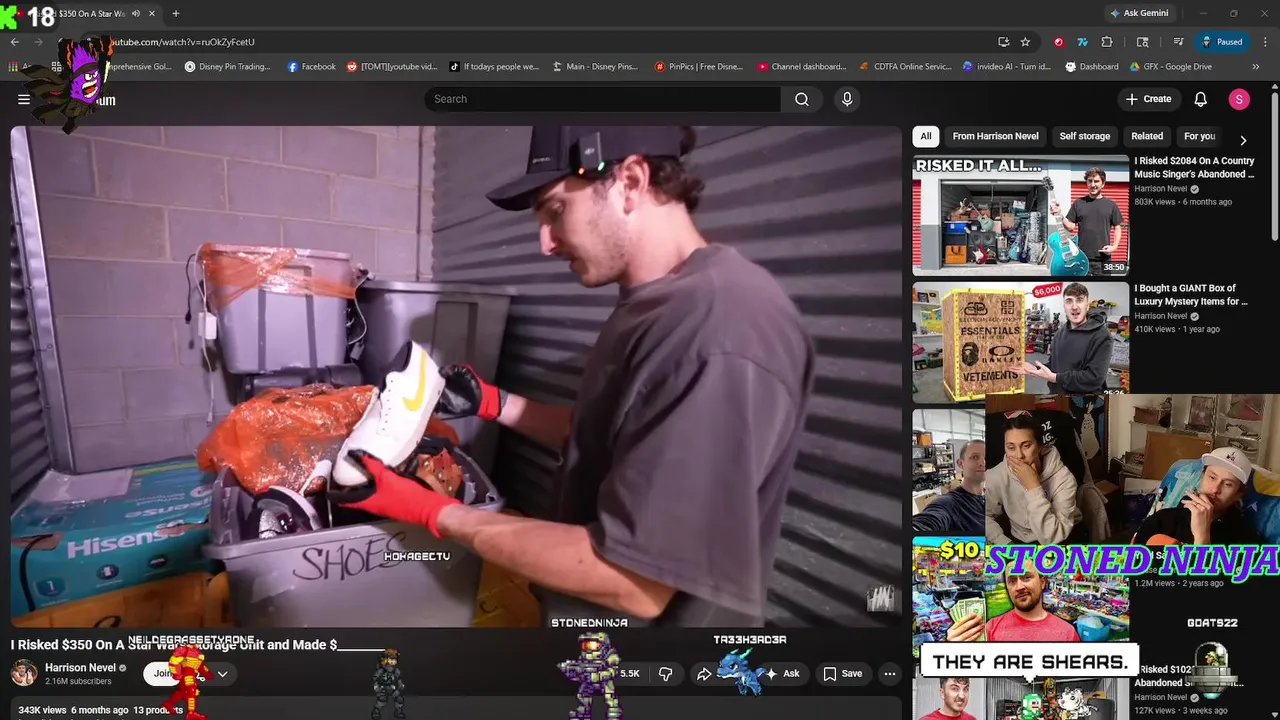Click Ask Gemini button
Image resolution: width=1280 pixels, height=720 pixels.
(1138, 14)
